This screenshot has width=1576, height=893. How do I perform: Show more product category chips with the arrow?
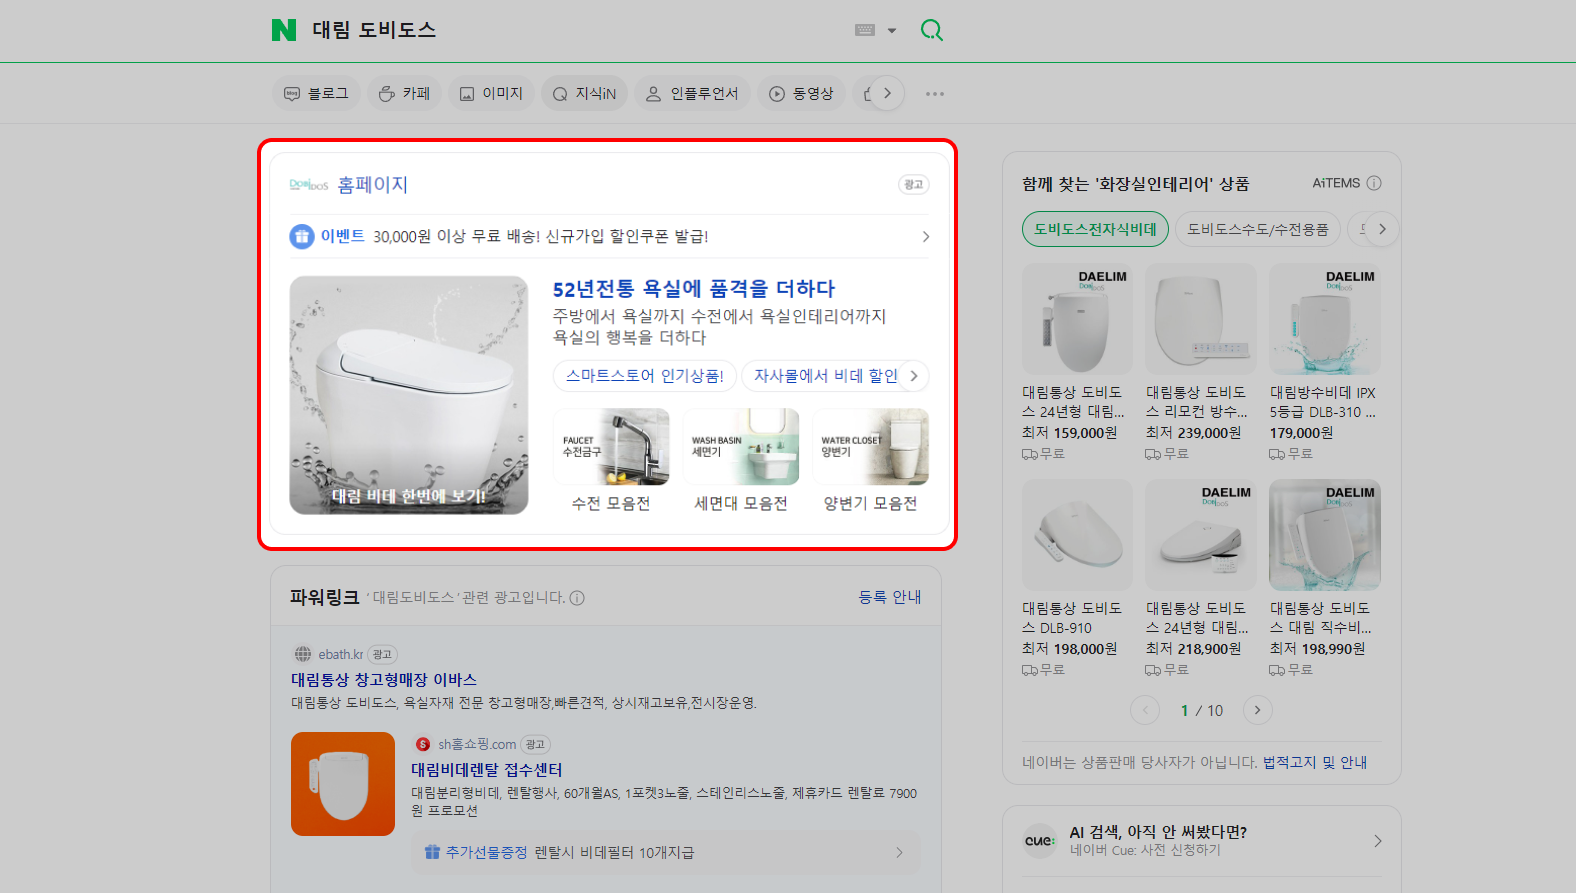1382,229
